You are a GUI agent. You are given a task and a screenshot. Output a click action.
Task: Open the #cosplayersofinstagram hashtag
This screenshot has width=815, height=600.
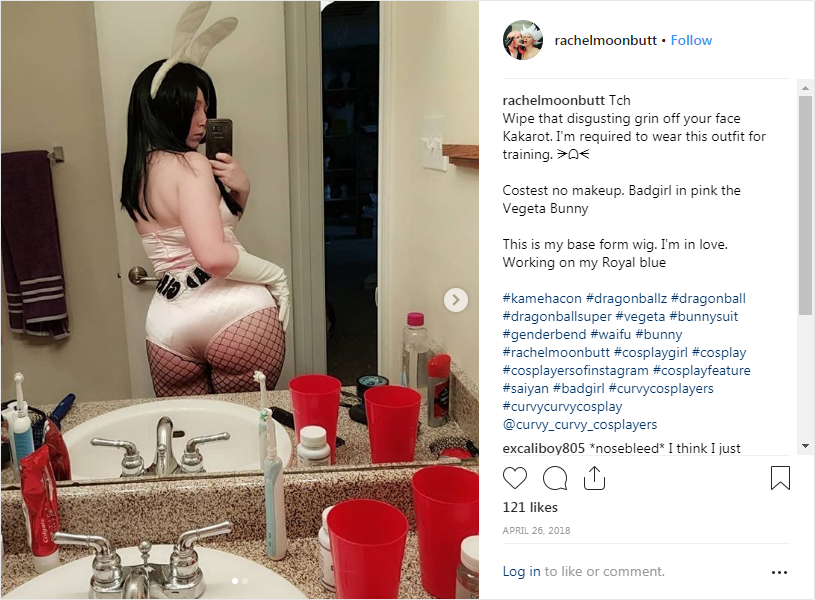(x=575, y=370)
